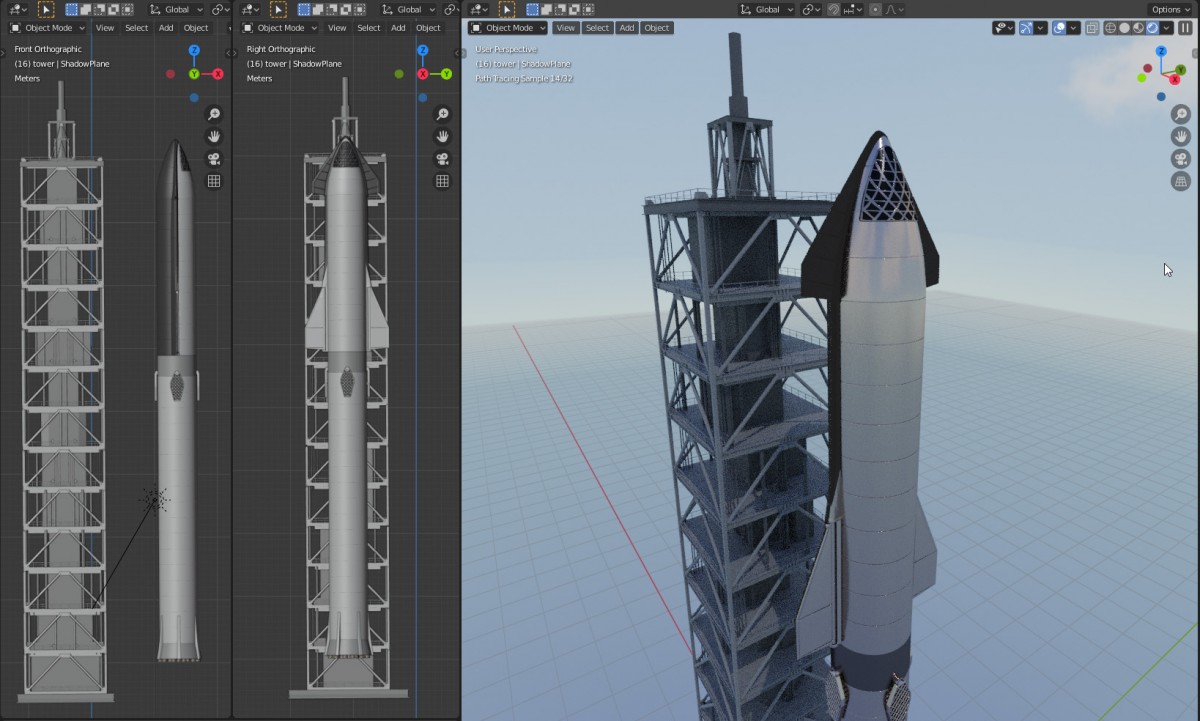Open the Select menu in the right orthographic viewport
This screenshot has height=721, width=1200.
368,28
